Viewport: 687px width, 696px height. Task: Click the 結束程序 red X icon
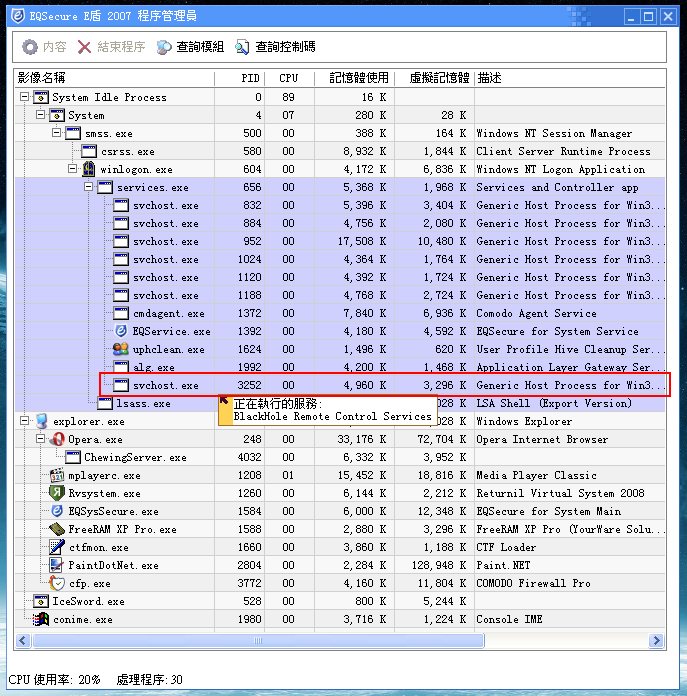[x=84, y=47]
